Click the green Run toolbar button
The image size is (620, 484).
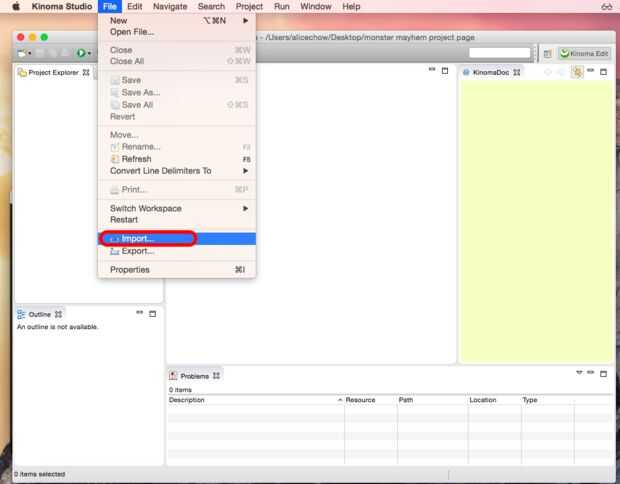click(x=81, y=53)
